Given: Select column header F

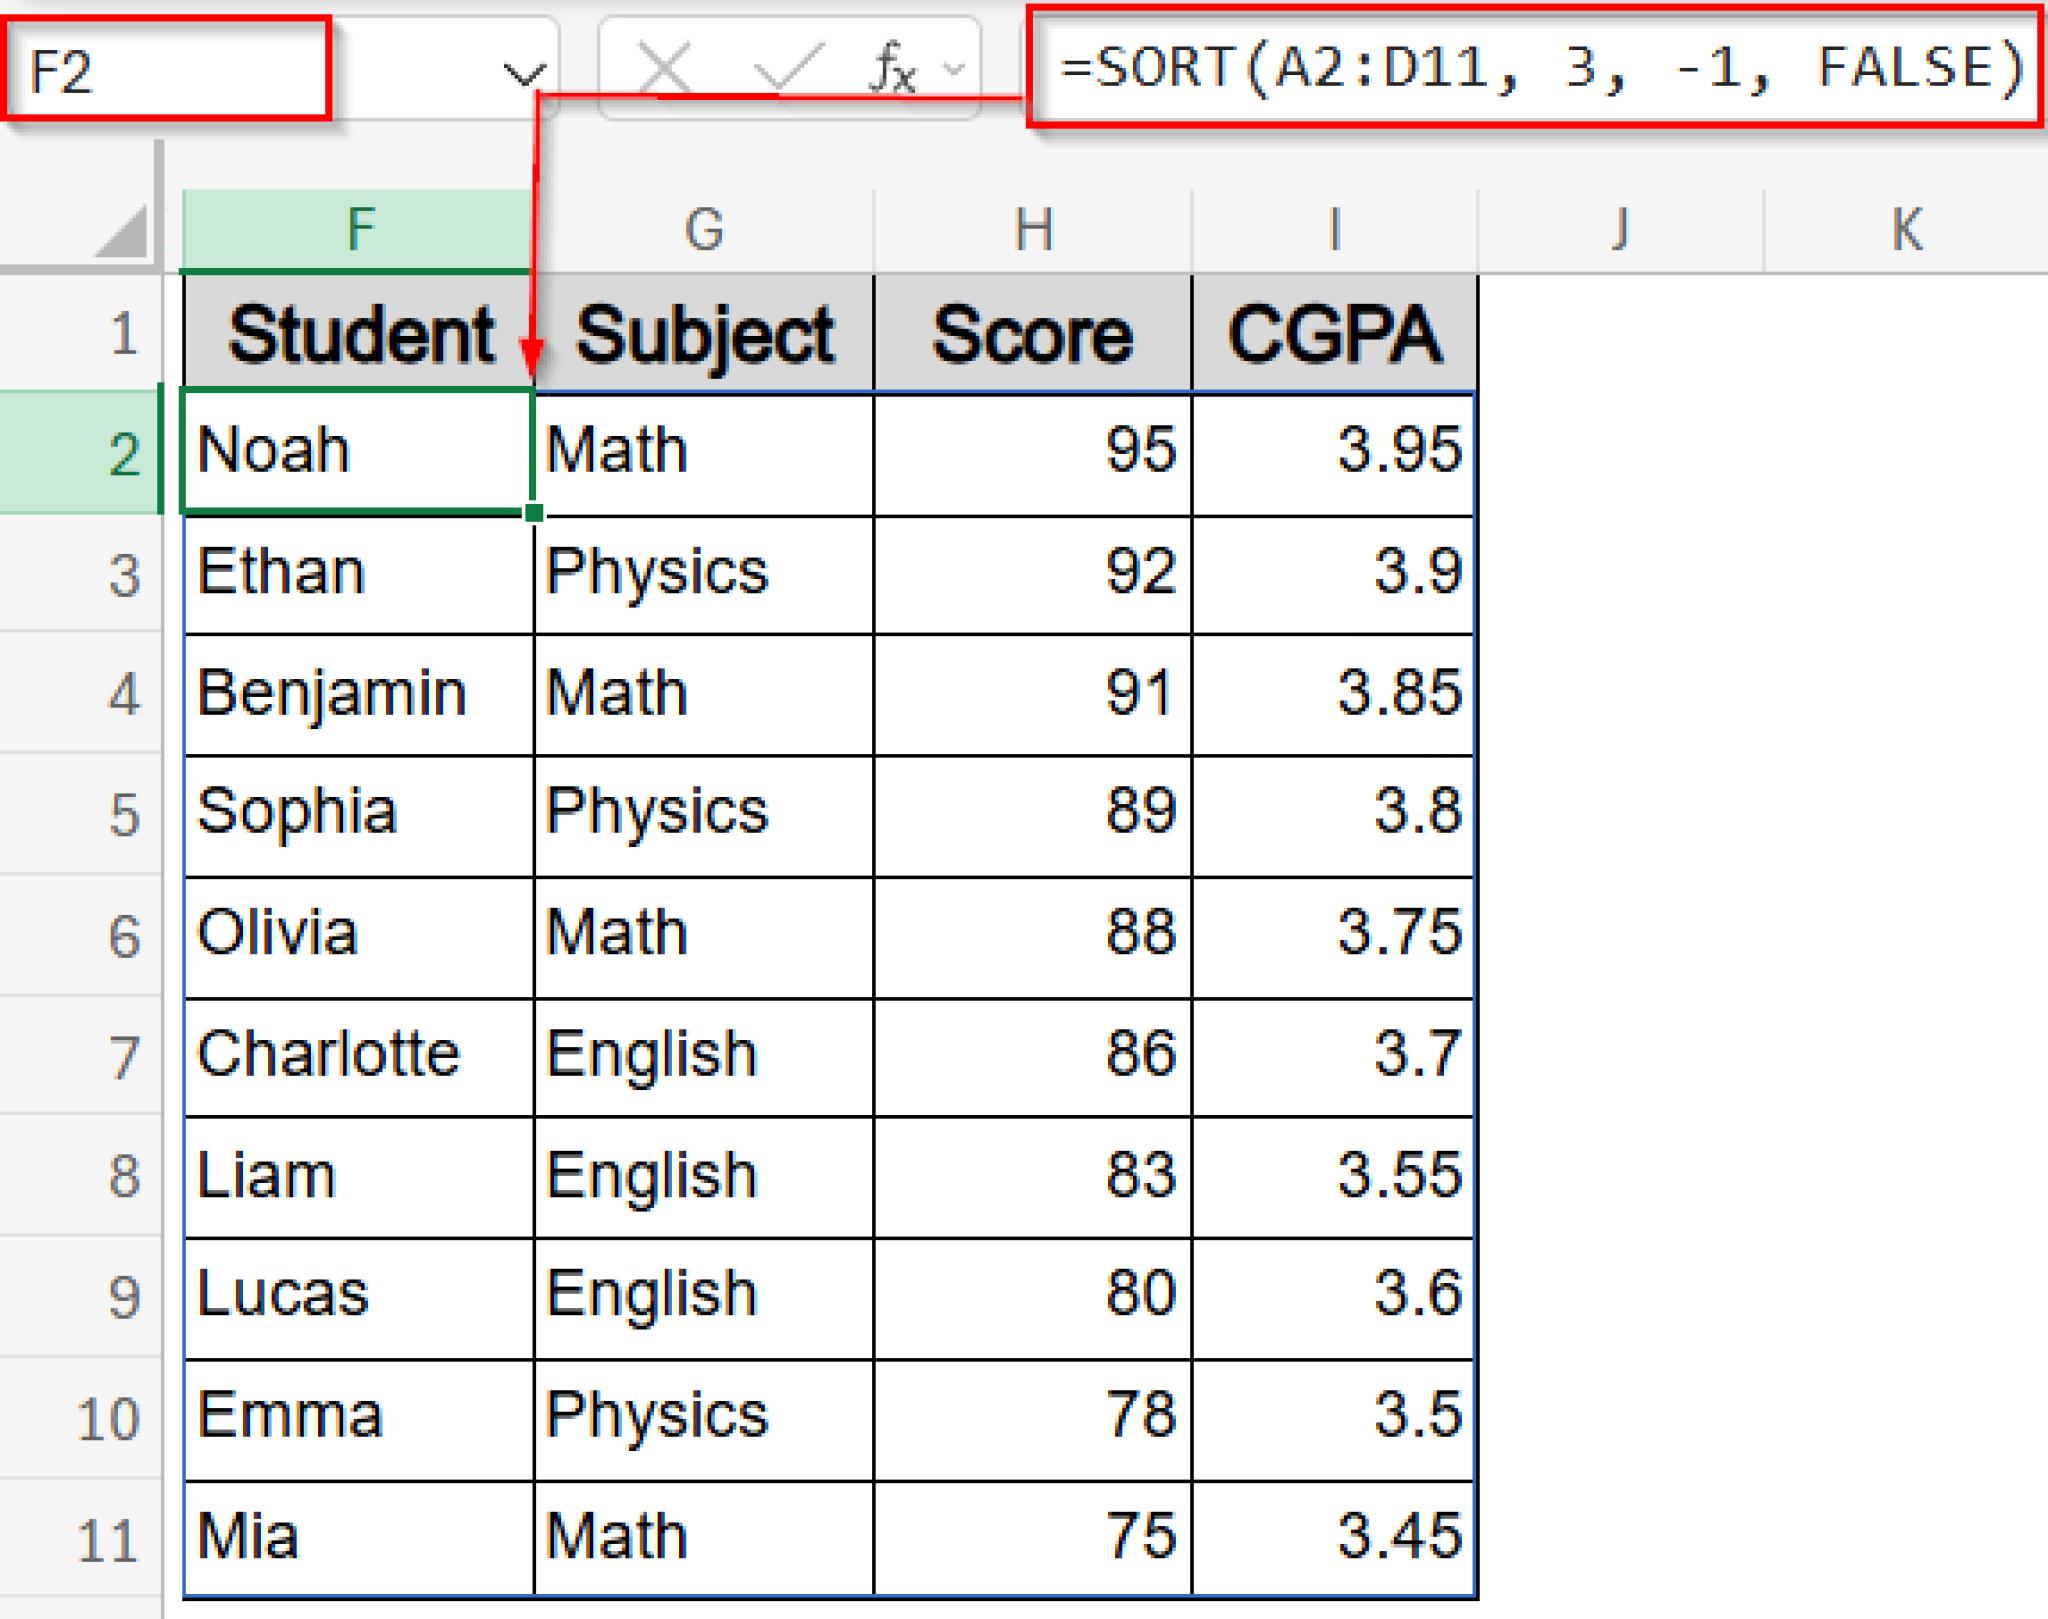Looking at the screenshot, I should click(360, 230).
